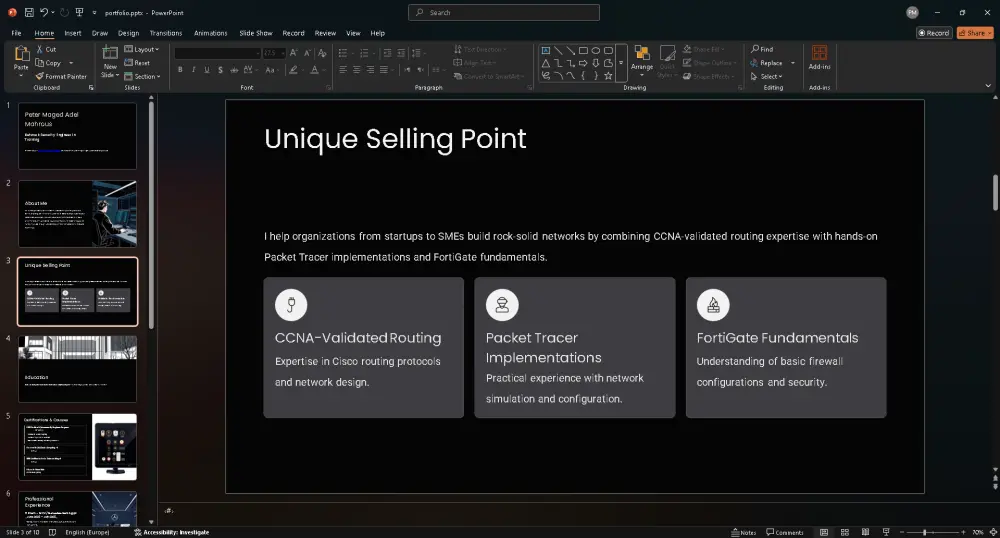The image size is (1000, 538).
Task: Select the Isosceles Triangle shape
Action: click(545, 63)
